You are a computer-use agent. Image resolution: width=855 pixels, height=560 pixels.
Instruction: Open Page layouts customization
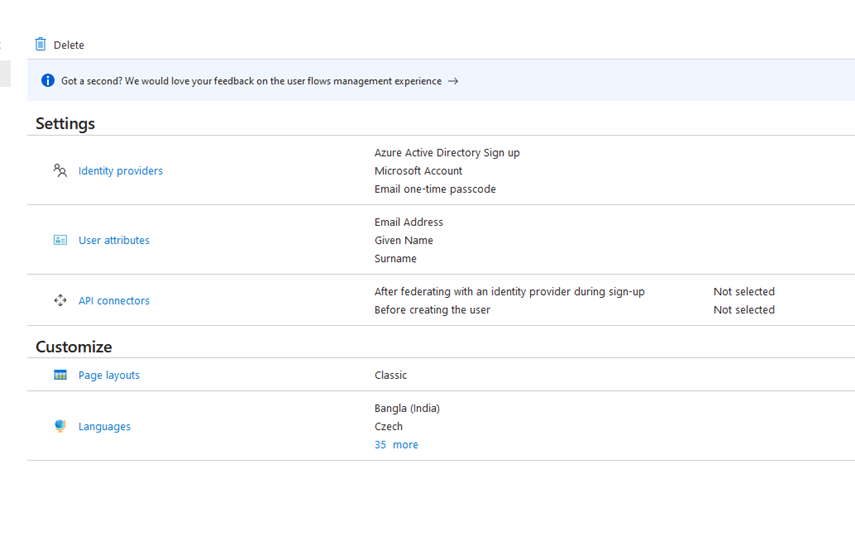tap(109, 375)
